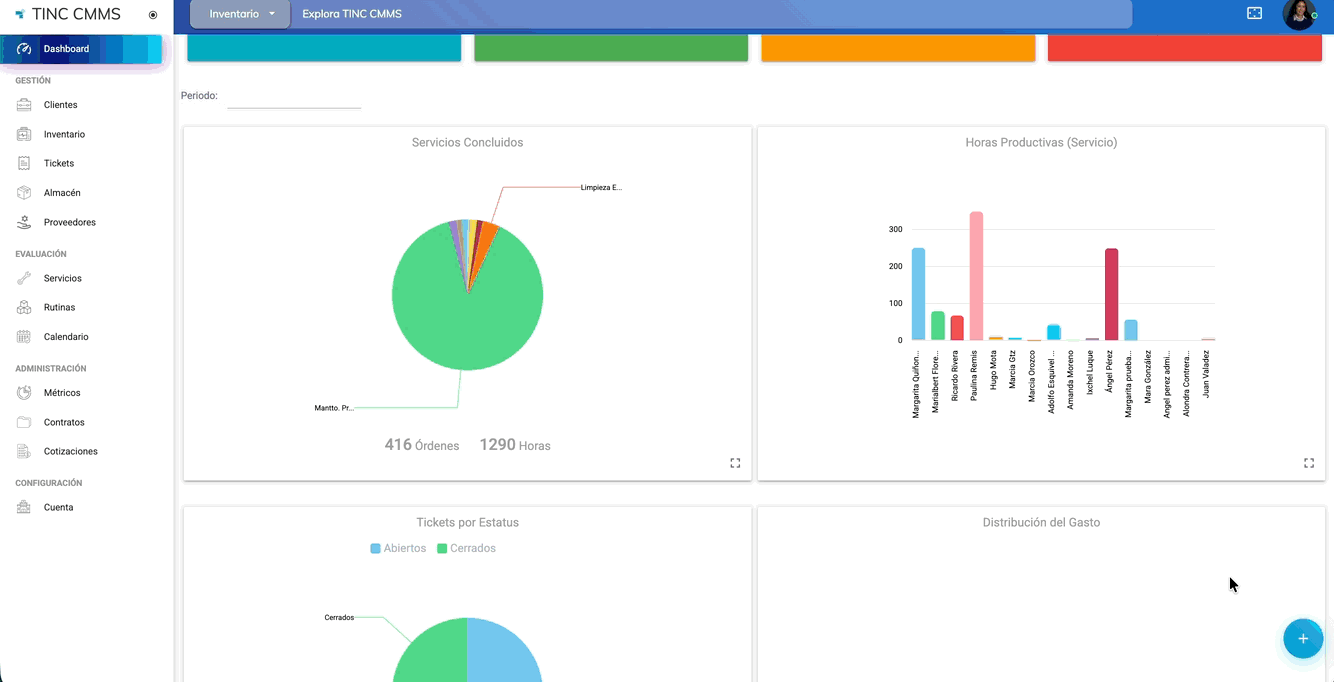
Task: Click the Inventario sidebar icon
Action: click(x=24, y=134)
